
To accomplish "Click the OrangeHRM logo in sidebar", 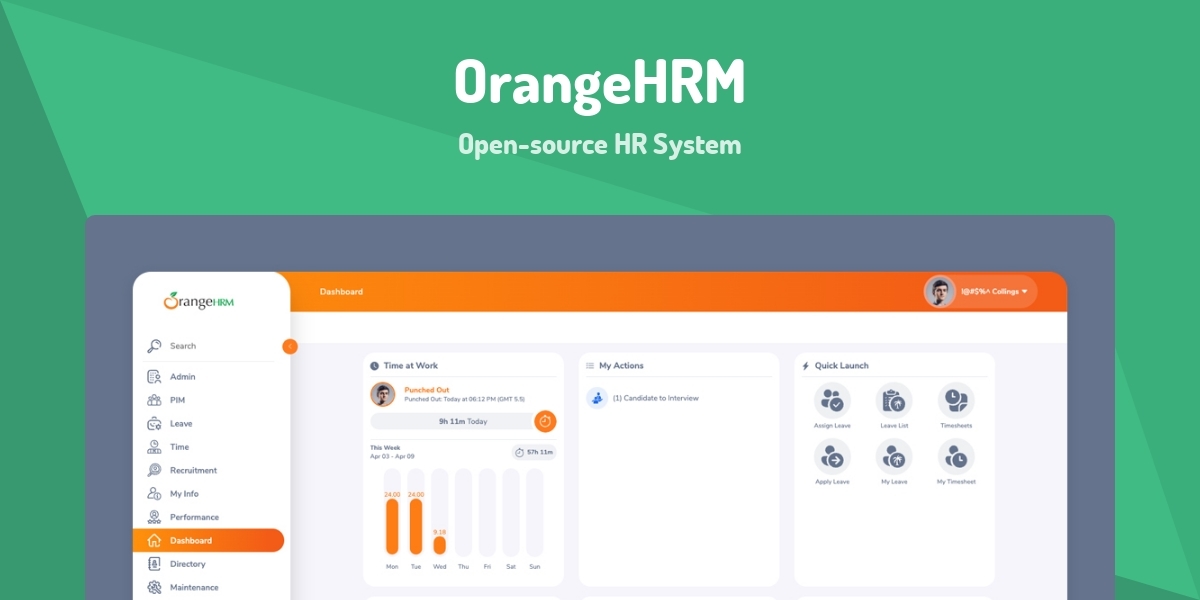I will pos(199,301).
